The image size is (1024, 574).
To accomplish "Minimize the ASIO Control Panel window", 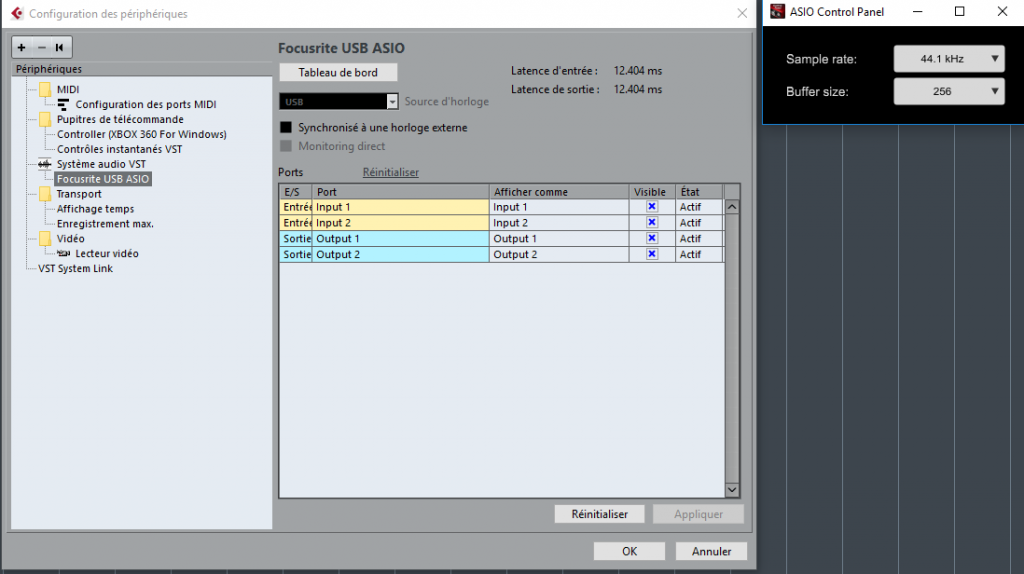I will coord(918,12).
